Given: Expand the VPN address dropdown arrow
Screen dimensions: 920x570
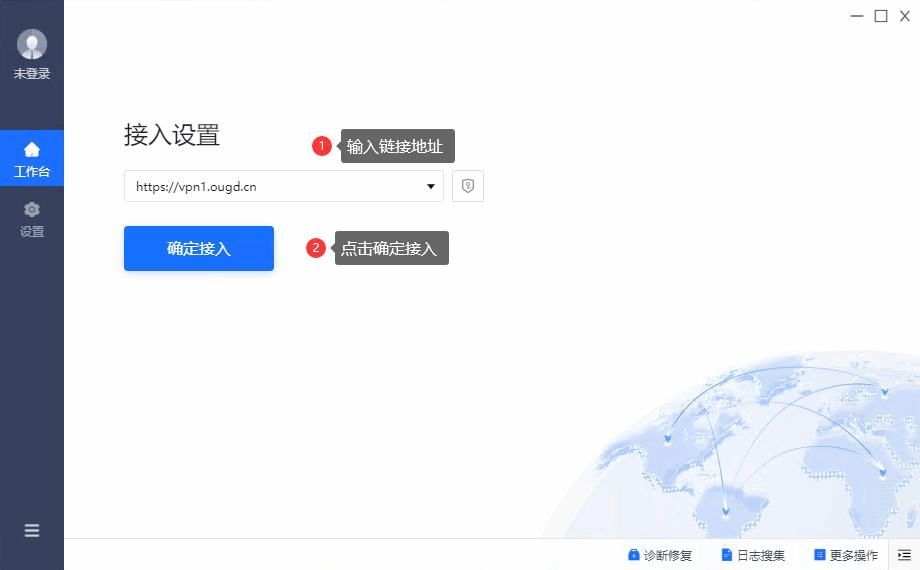Looking at the screenshot, I should [431, 187].
